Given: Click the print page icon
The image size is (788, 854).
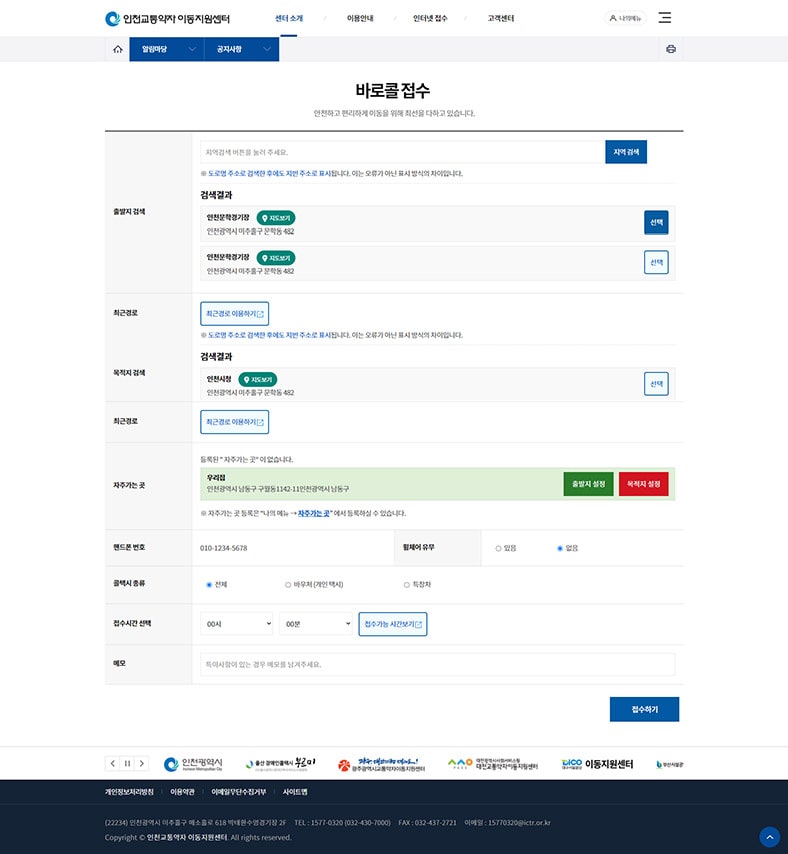Looking at the screenshot, I should tap(671, 49).
